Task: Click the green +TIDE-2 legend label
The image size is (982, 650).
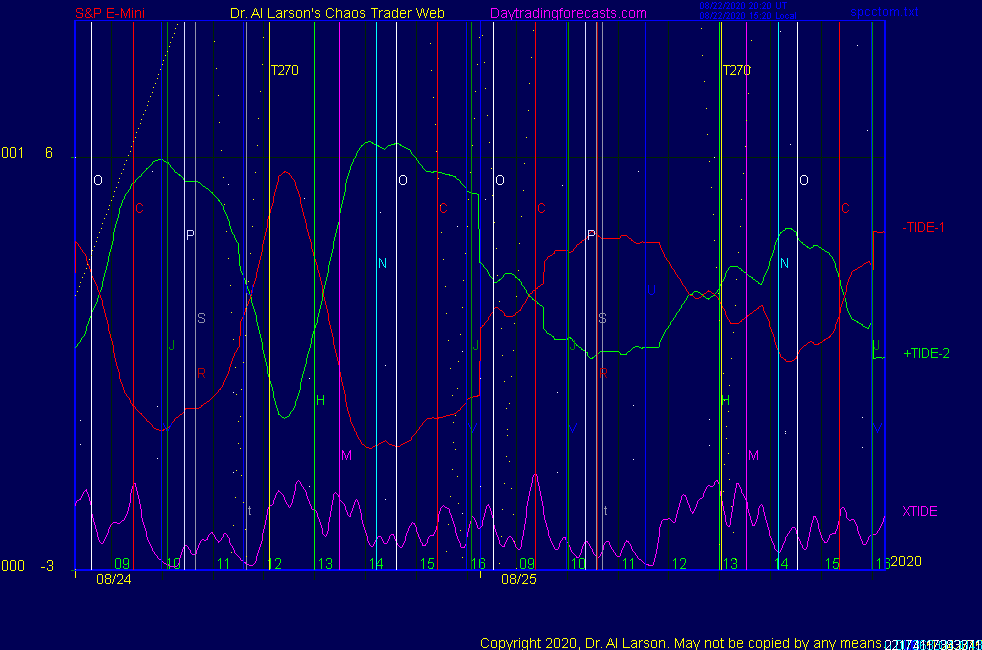Action: pyautogui.click(x=926, y=353)
